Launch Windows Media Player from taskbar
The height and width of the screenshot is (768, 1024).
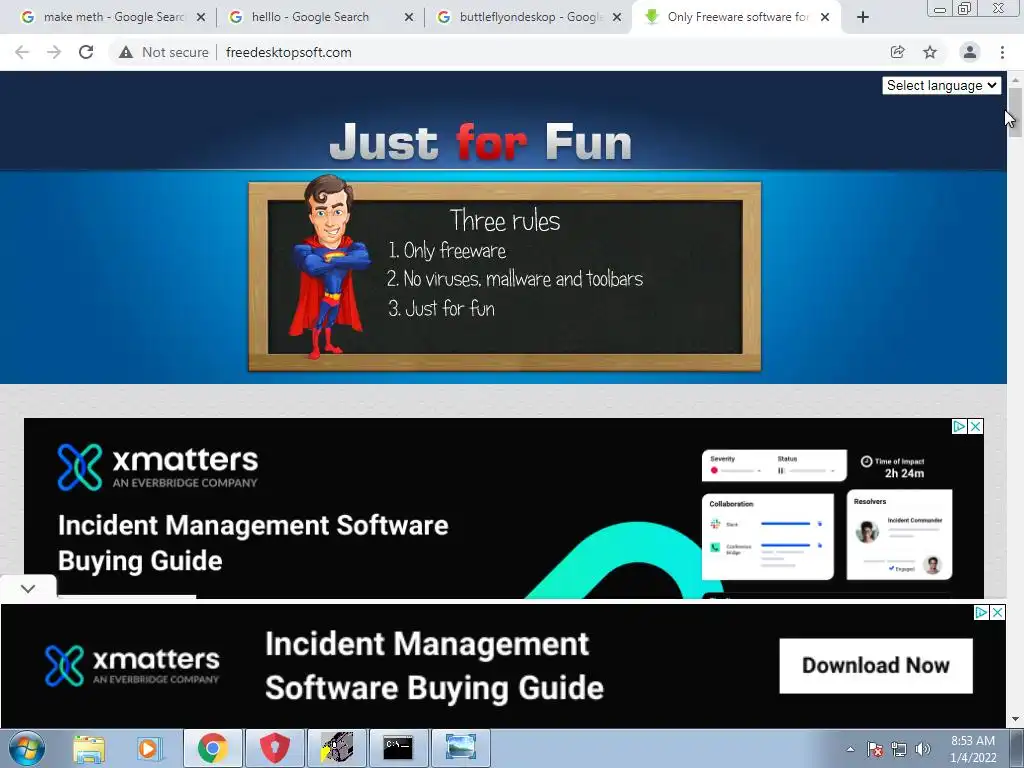click(x=148, y=748)
